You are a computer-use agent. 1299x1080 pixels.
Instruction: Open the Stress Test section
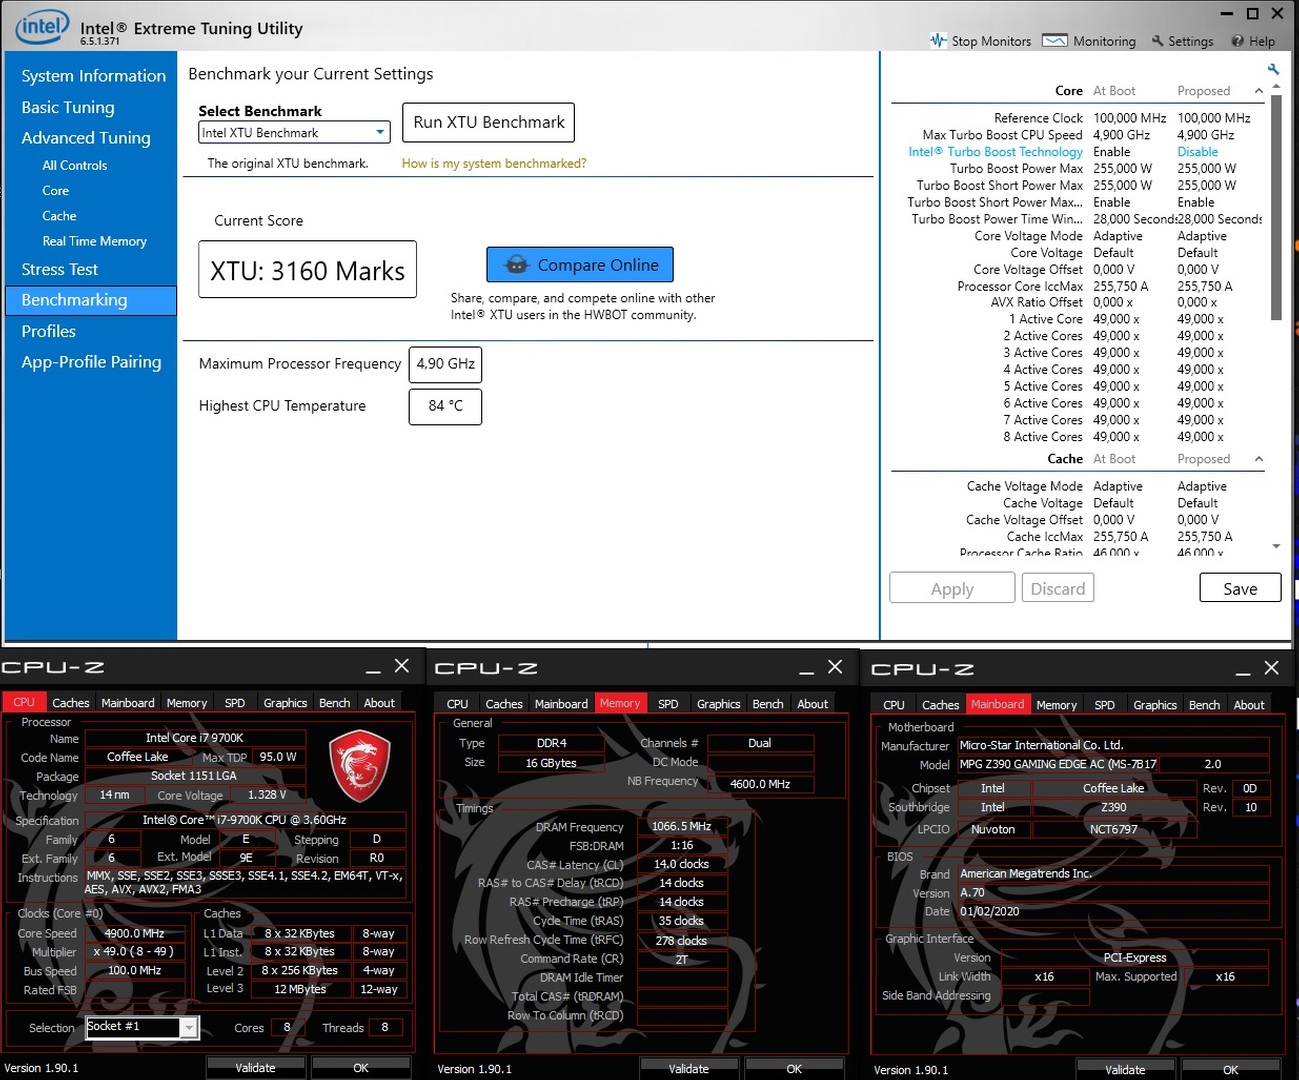59,269
